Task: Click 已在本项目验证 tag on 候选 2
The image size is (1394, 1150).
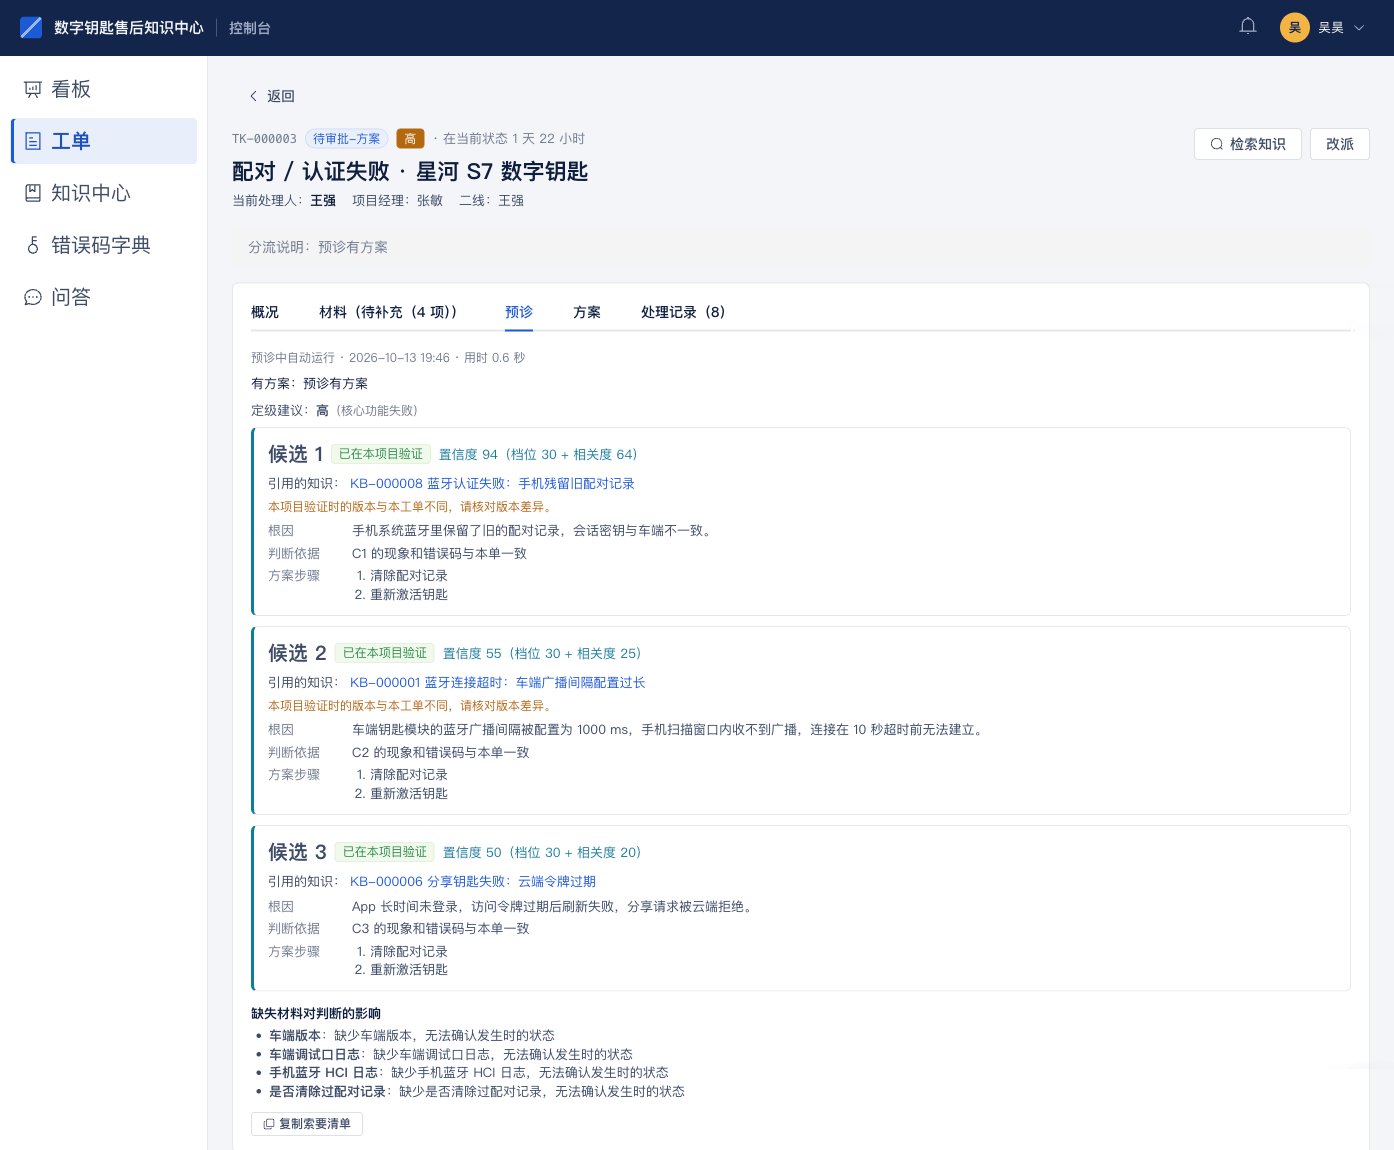Action: point(385,653)
